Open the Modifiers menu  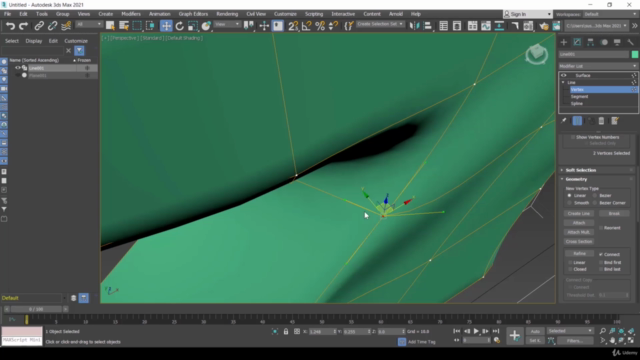131,14
